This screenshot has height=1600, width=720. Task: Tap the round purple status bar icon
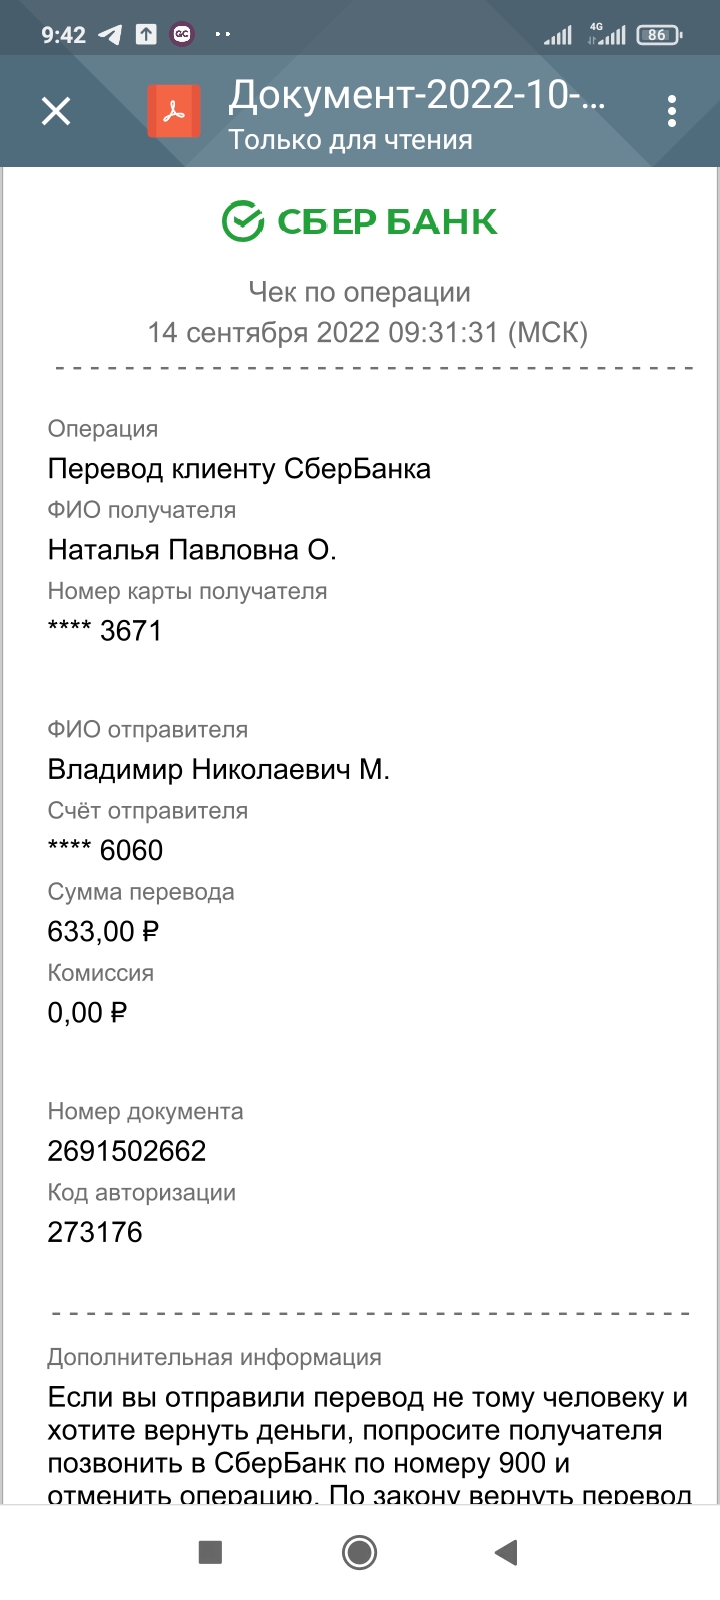coord(182,35)
